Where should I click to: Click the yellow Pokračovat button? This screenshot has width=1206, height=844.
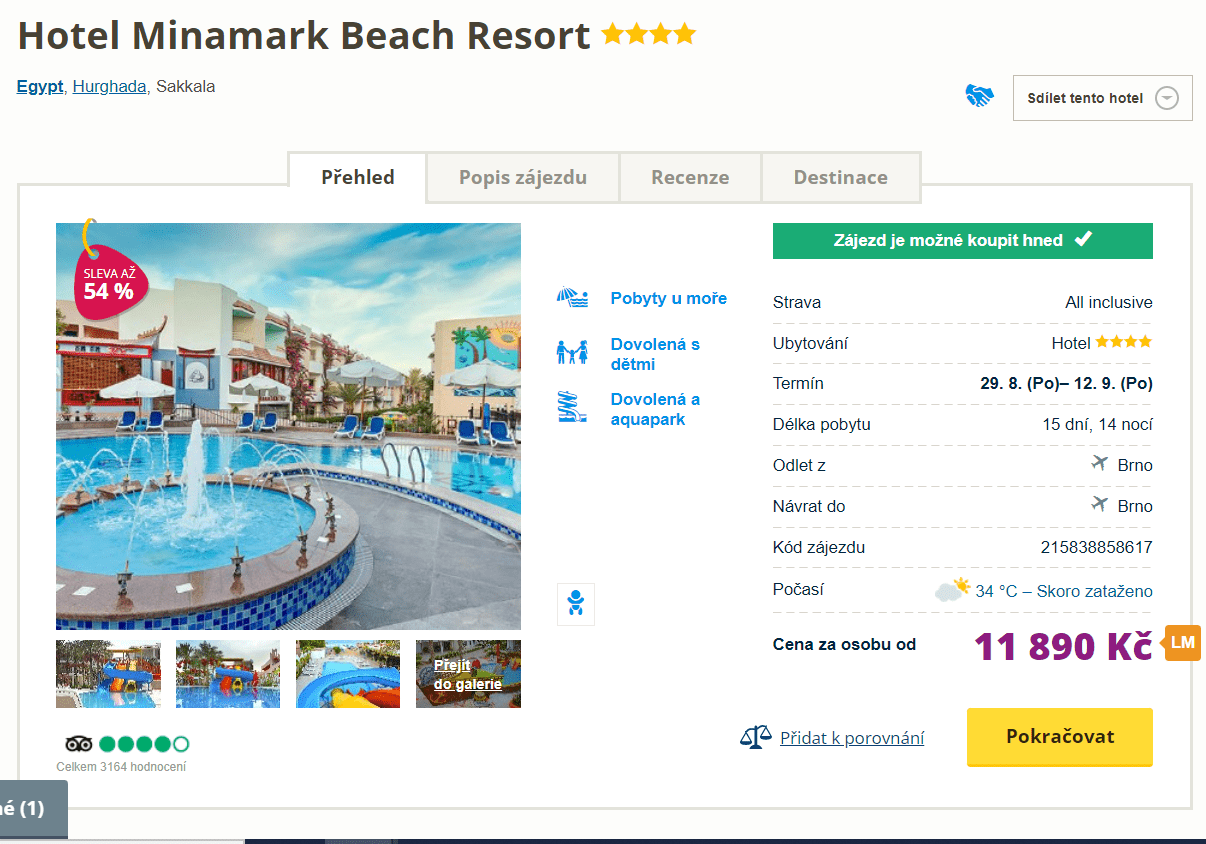[x=1060, y=737]
